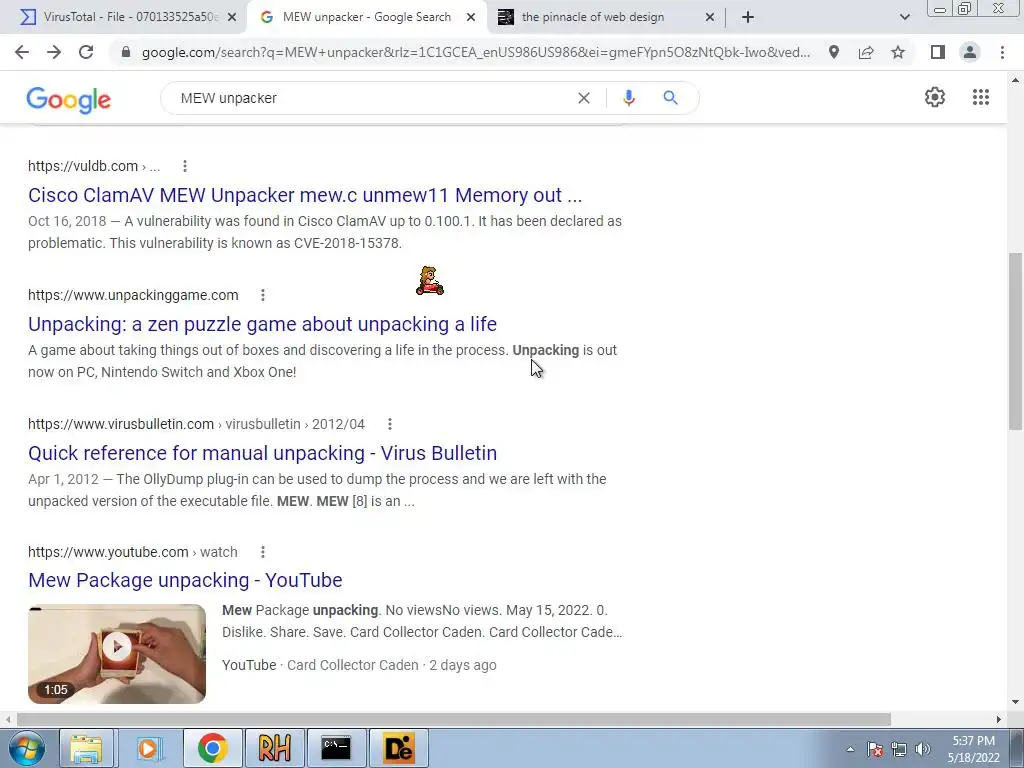Expand the tab search dropdown arrow
The width and height of the screenshot is (1024, 768).
pos(904,18)
